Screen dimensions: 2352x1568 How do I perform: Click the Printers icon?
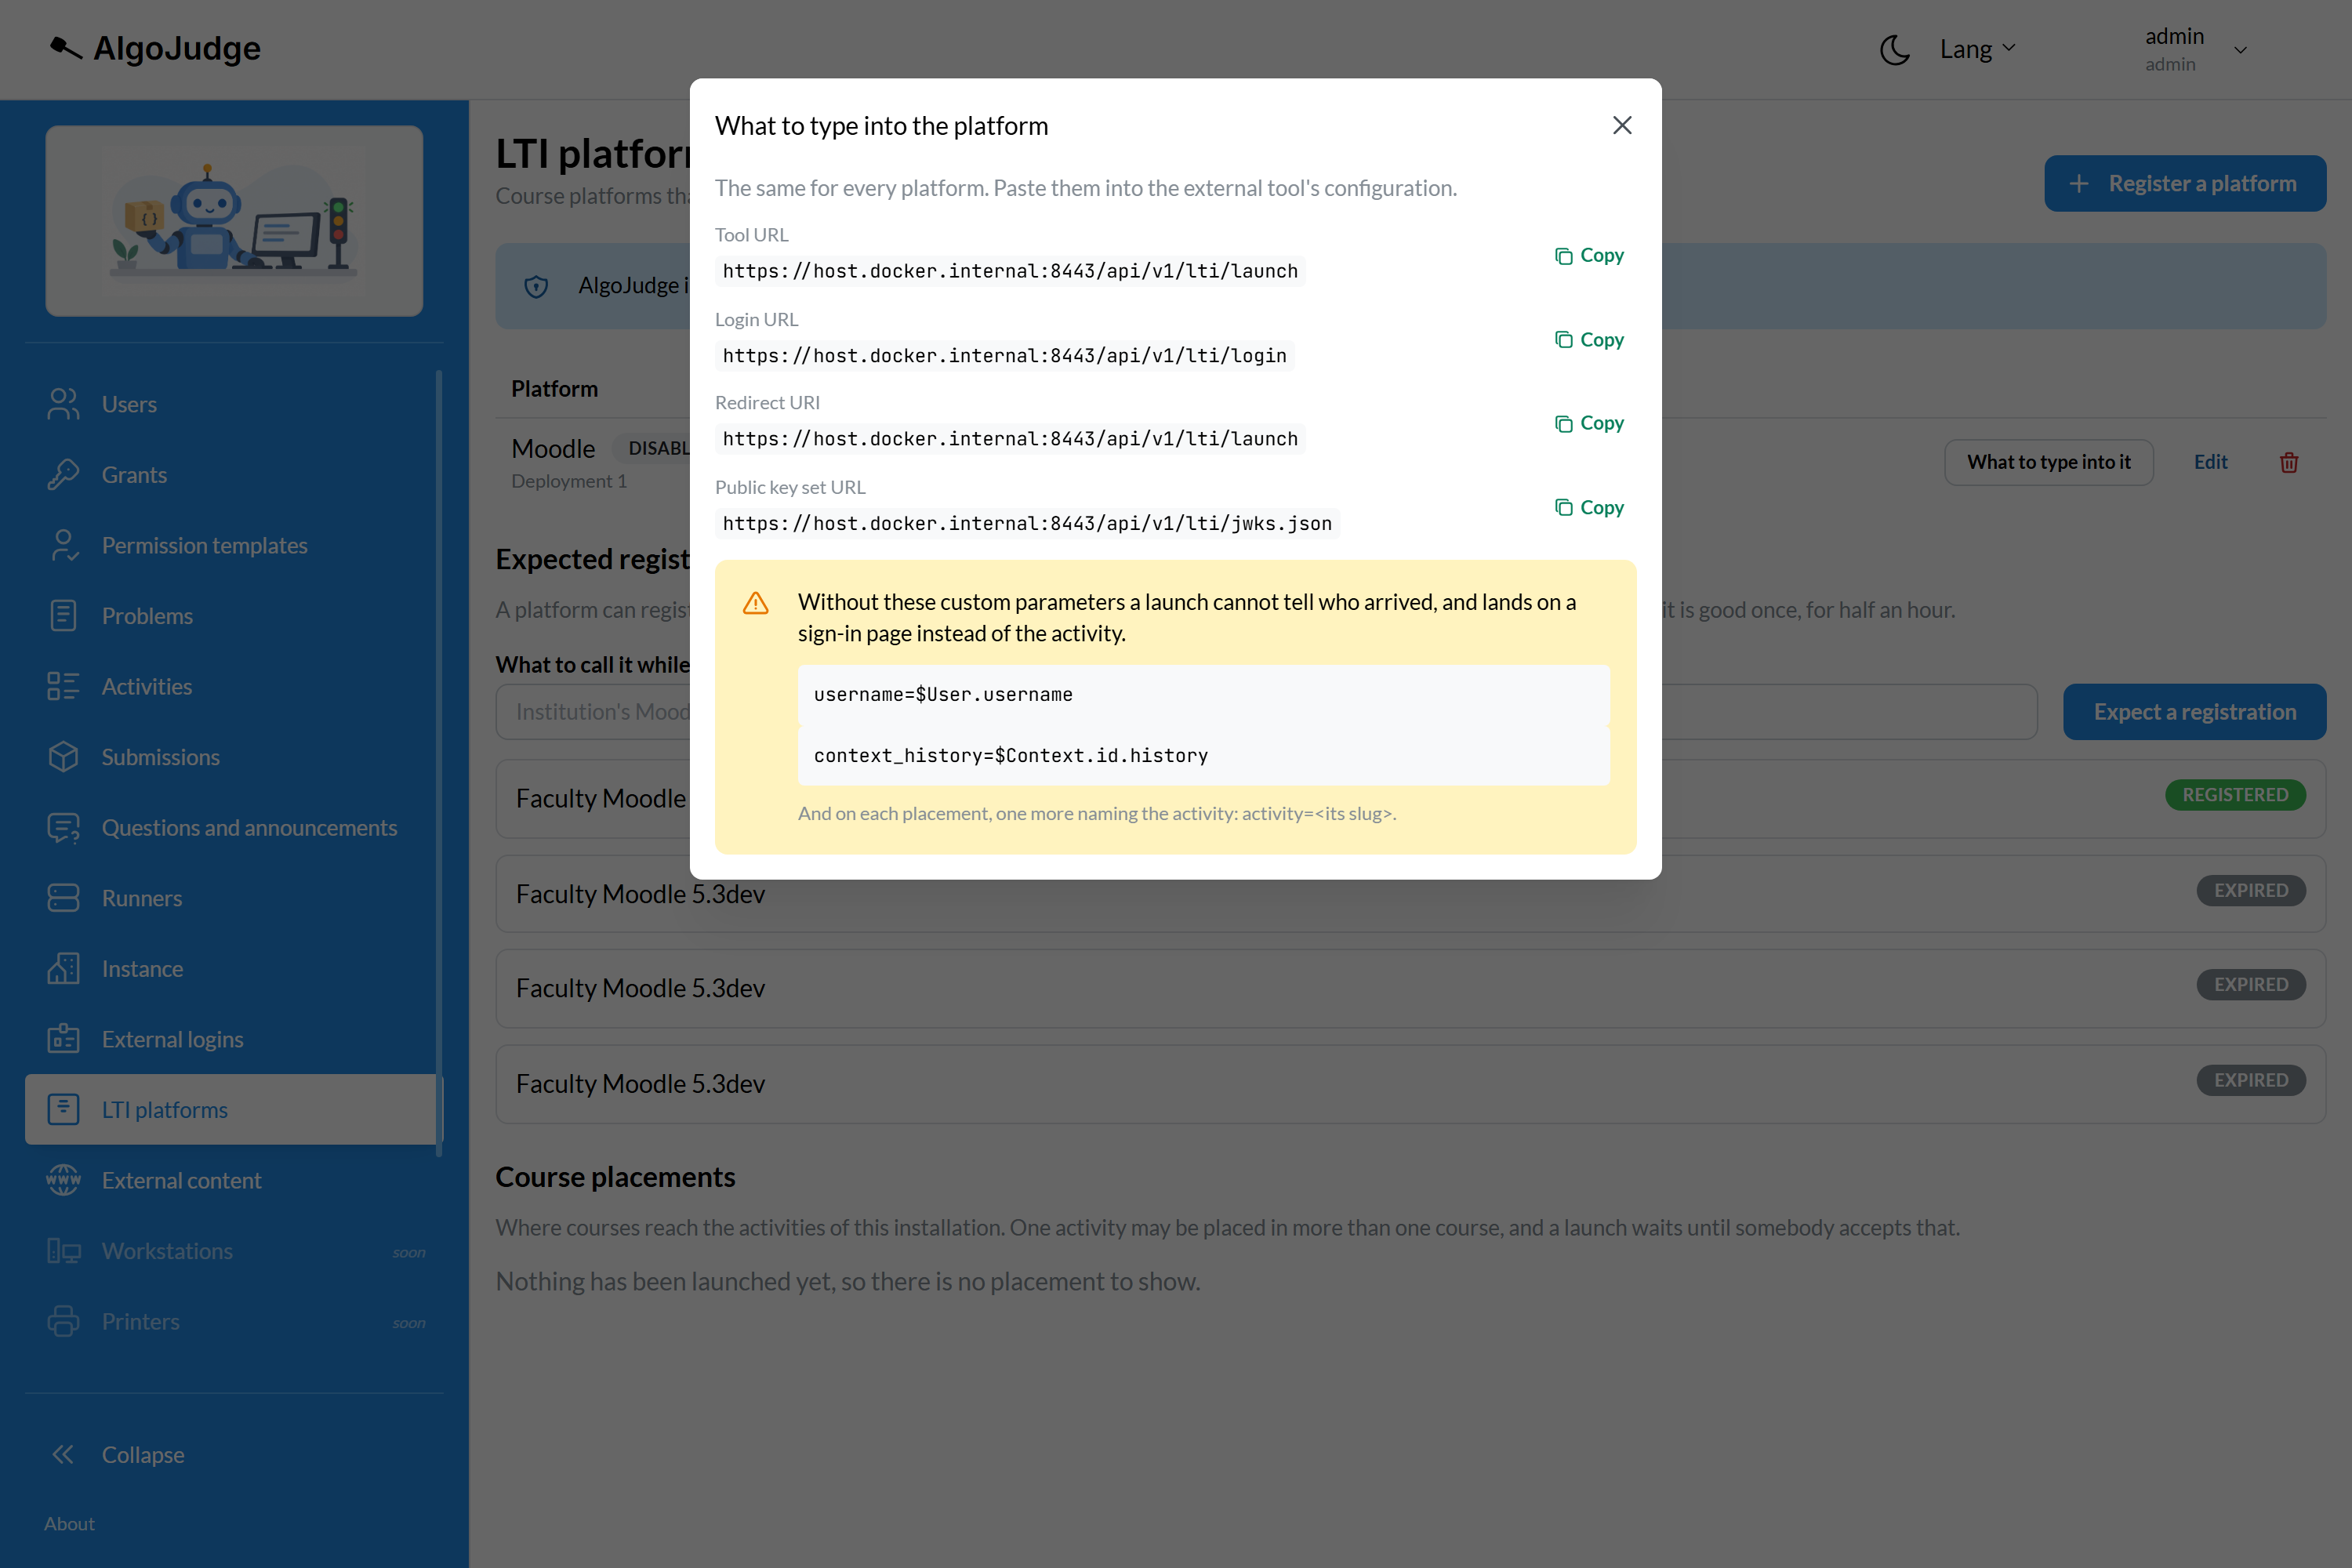(x=63, y=1321)
